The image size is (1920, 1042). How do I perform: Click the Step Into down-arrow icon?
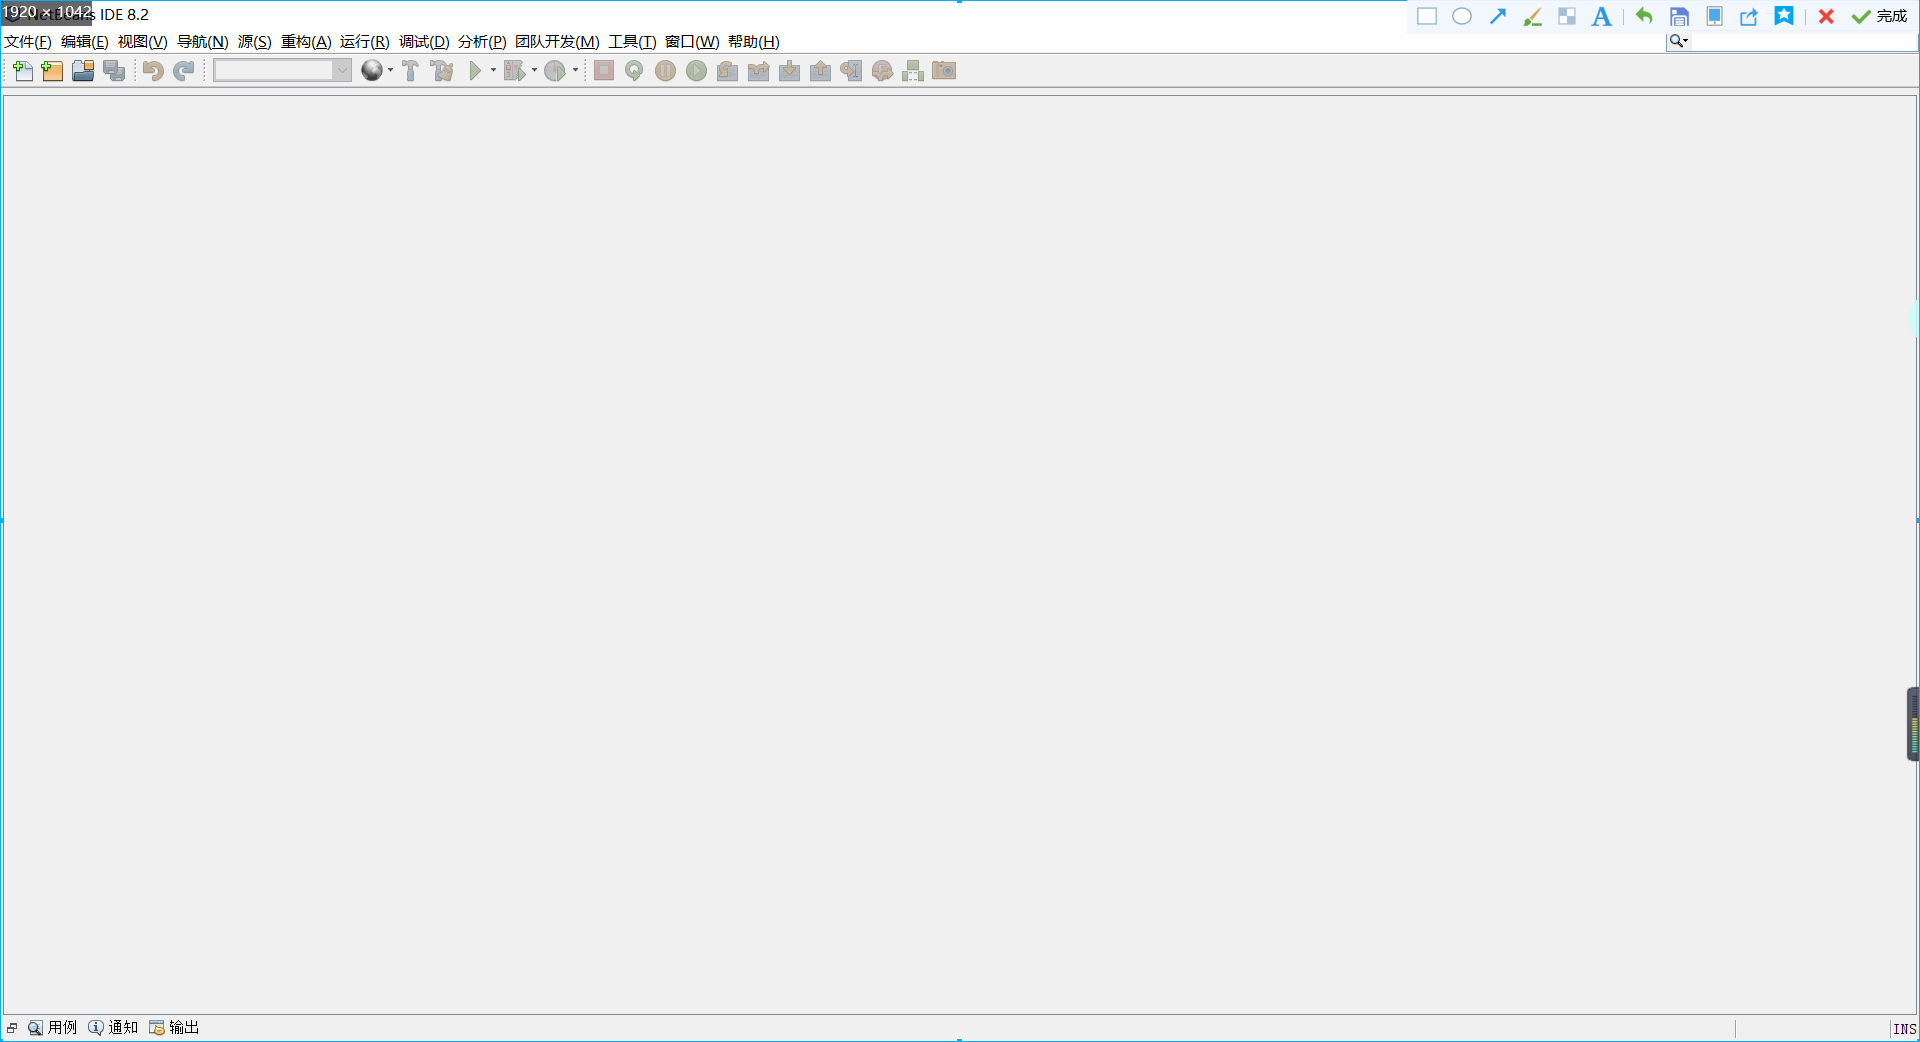pyautogui.click(x=790, y=70)
